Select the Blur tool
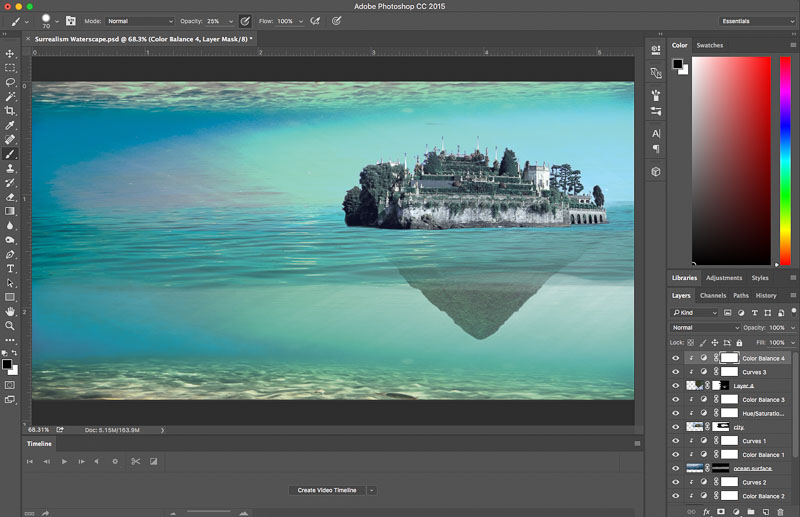The image size is (800, 517). coord(10,226)
